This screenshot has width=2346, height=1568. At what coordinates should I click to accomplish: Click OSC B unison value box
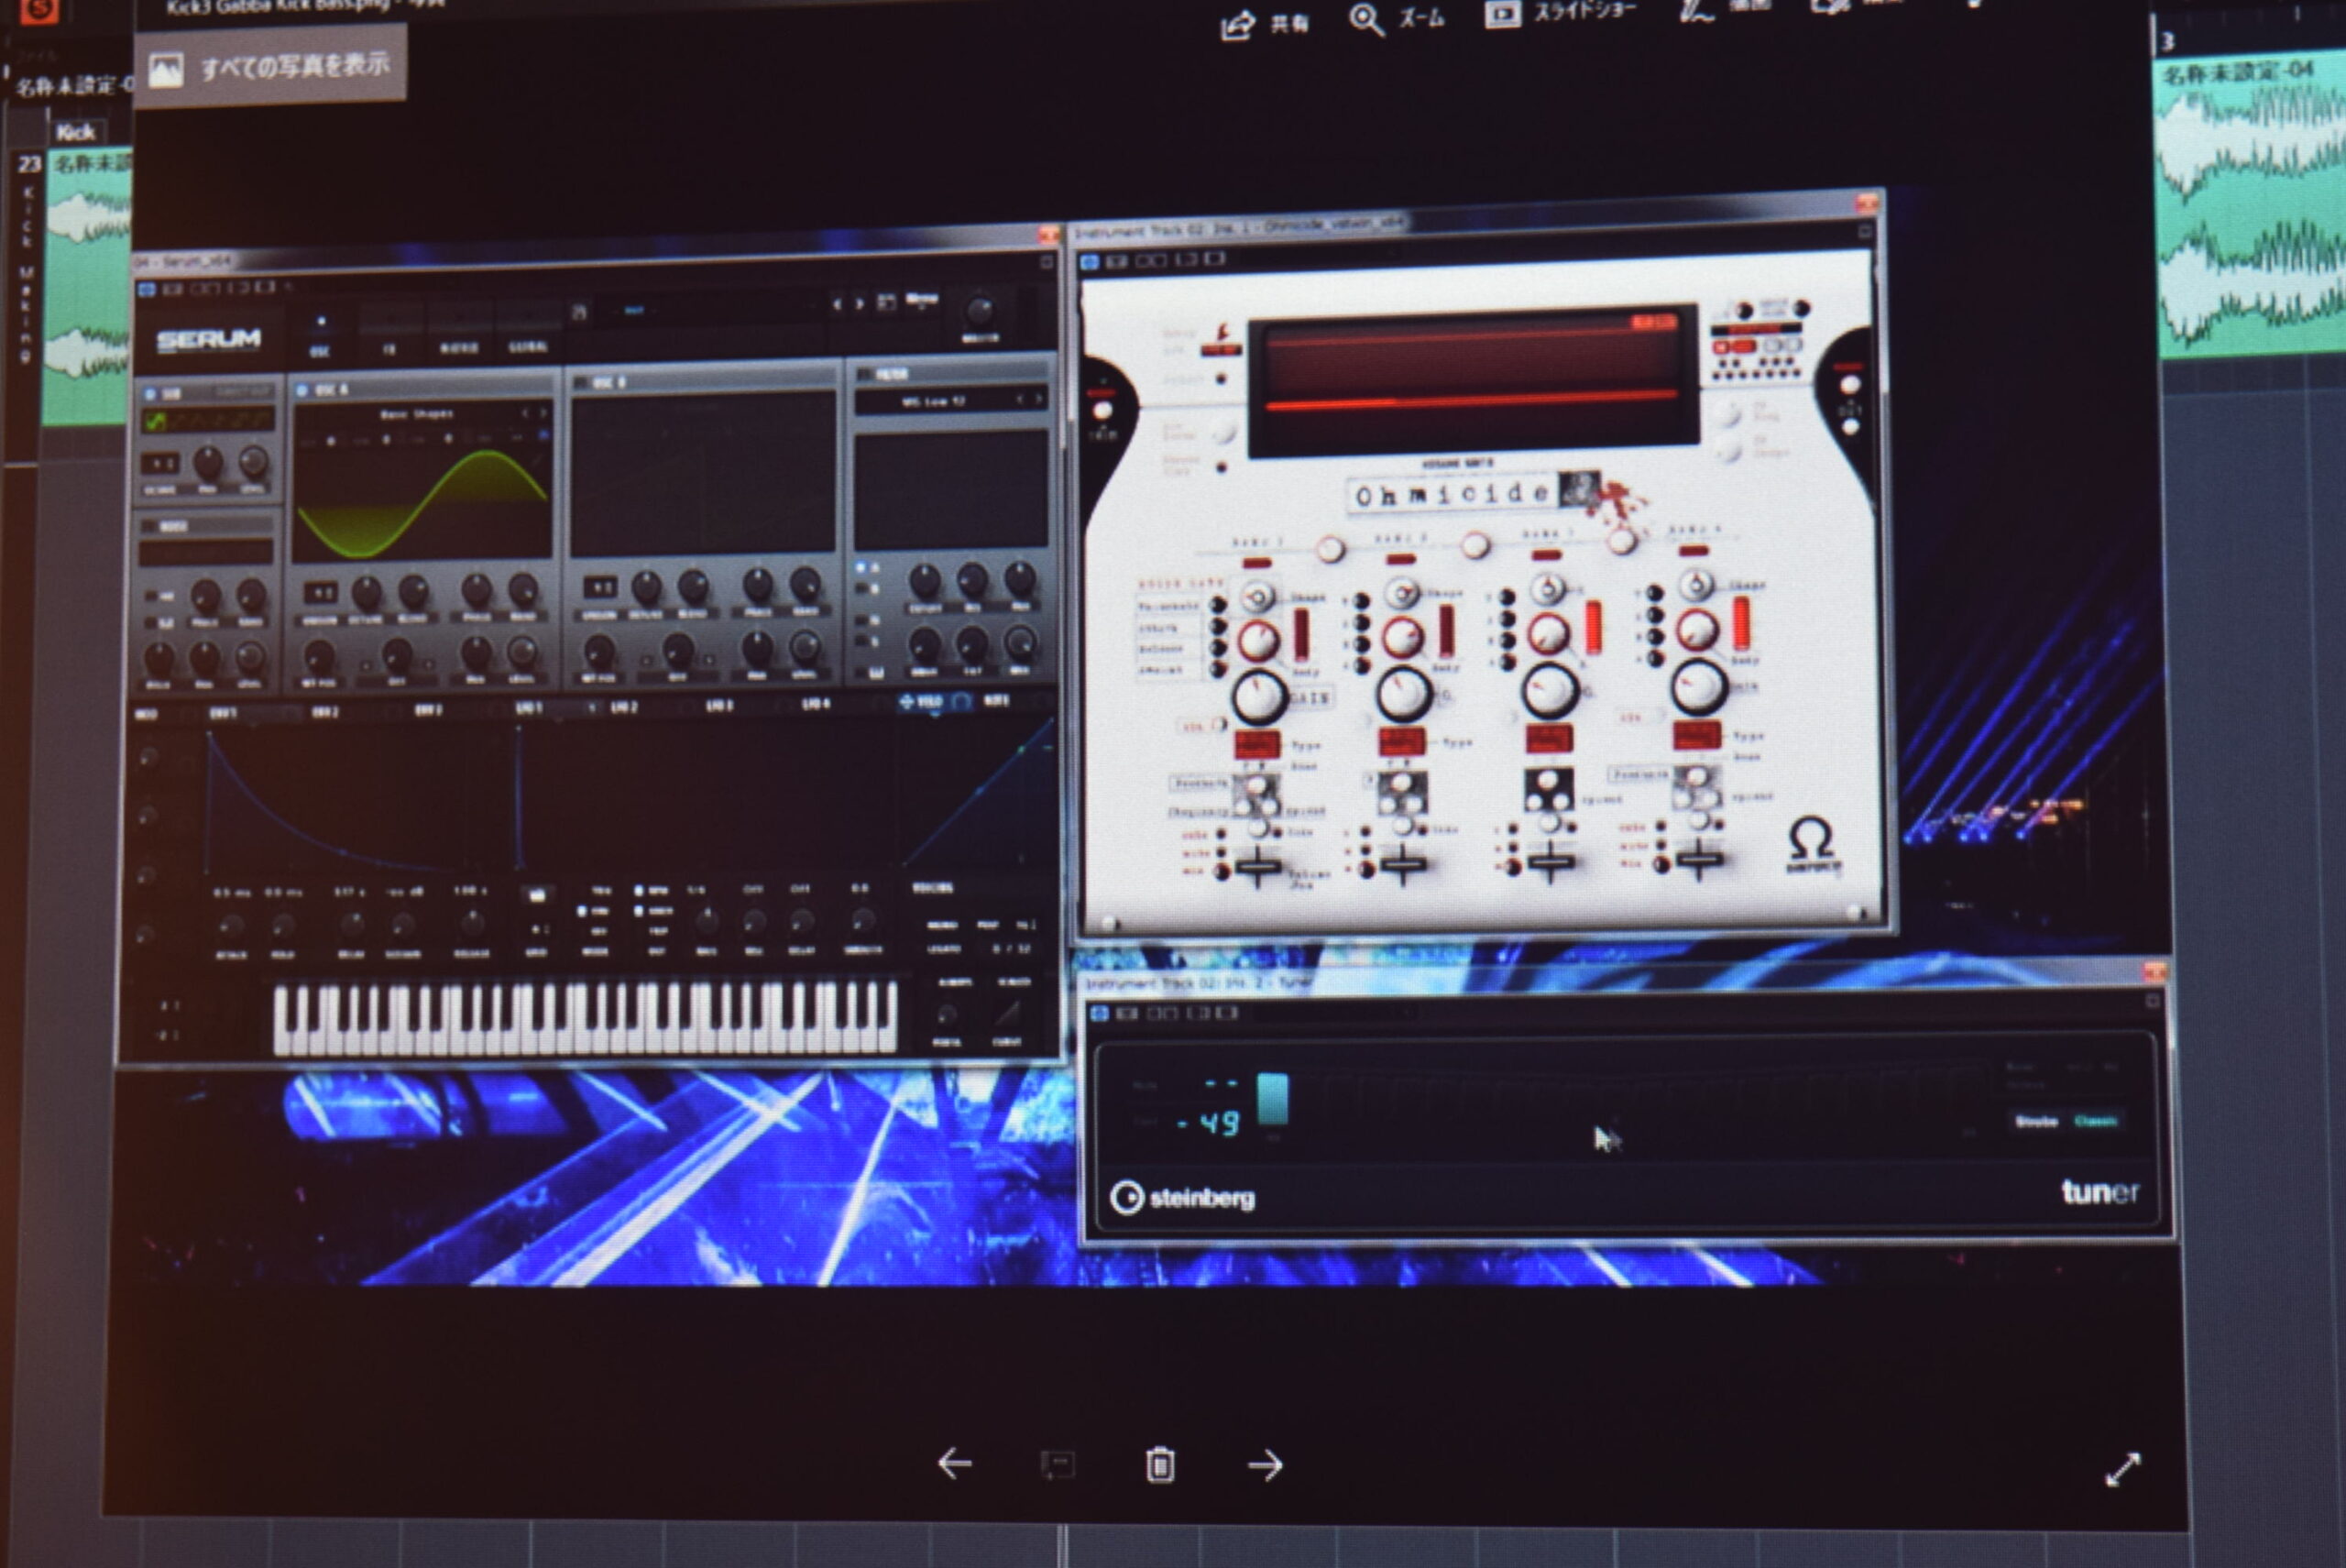pyautogui.click(x=600, y=587)
